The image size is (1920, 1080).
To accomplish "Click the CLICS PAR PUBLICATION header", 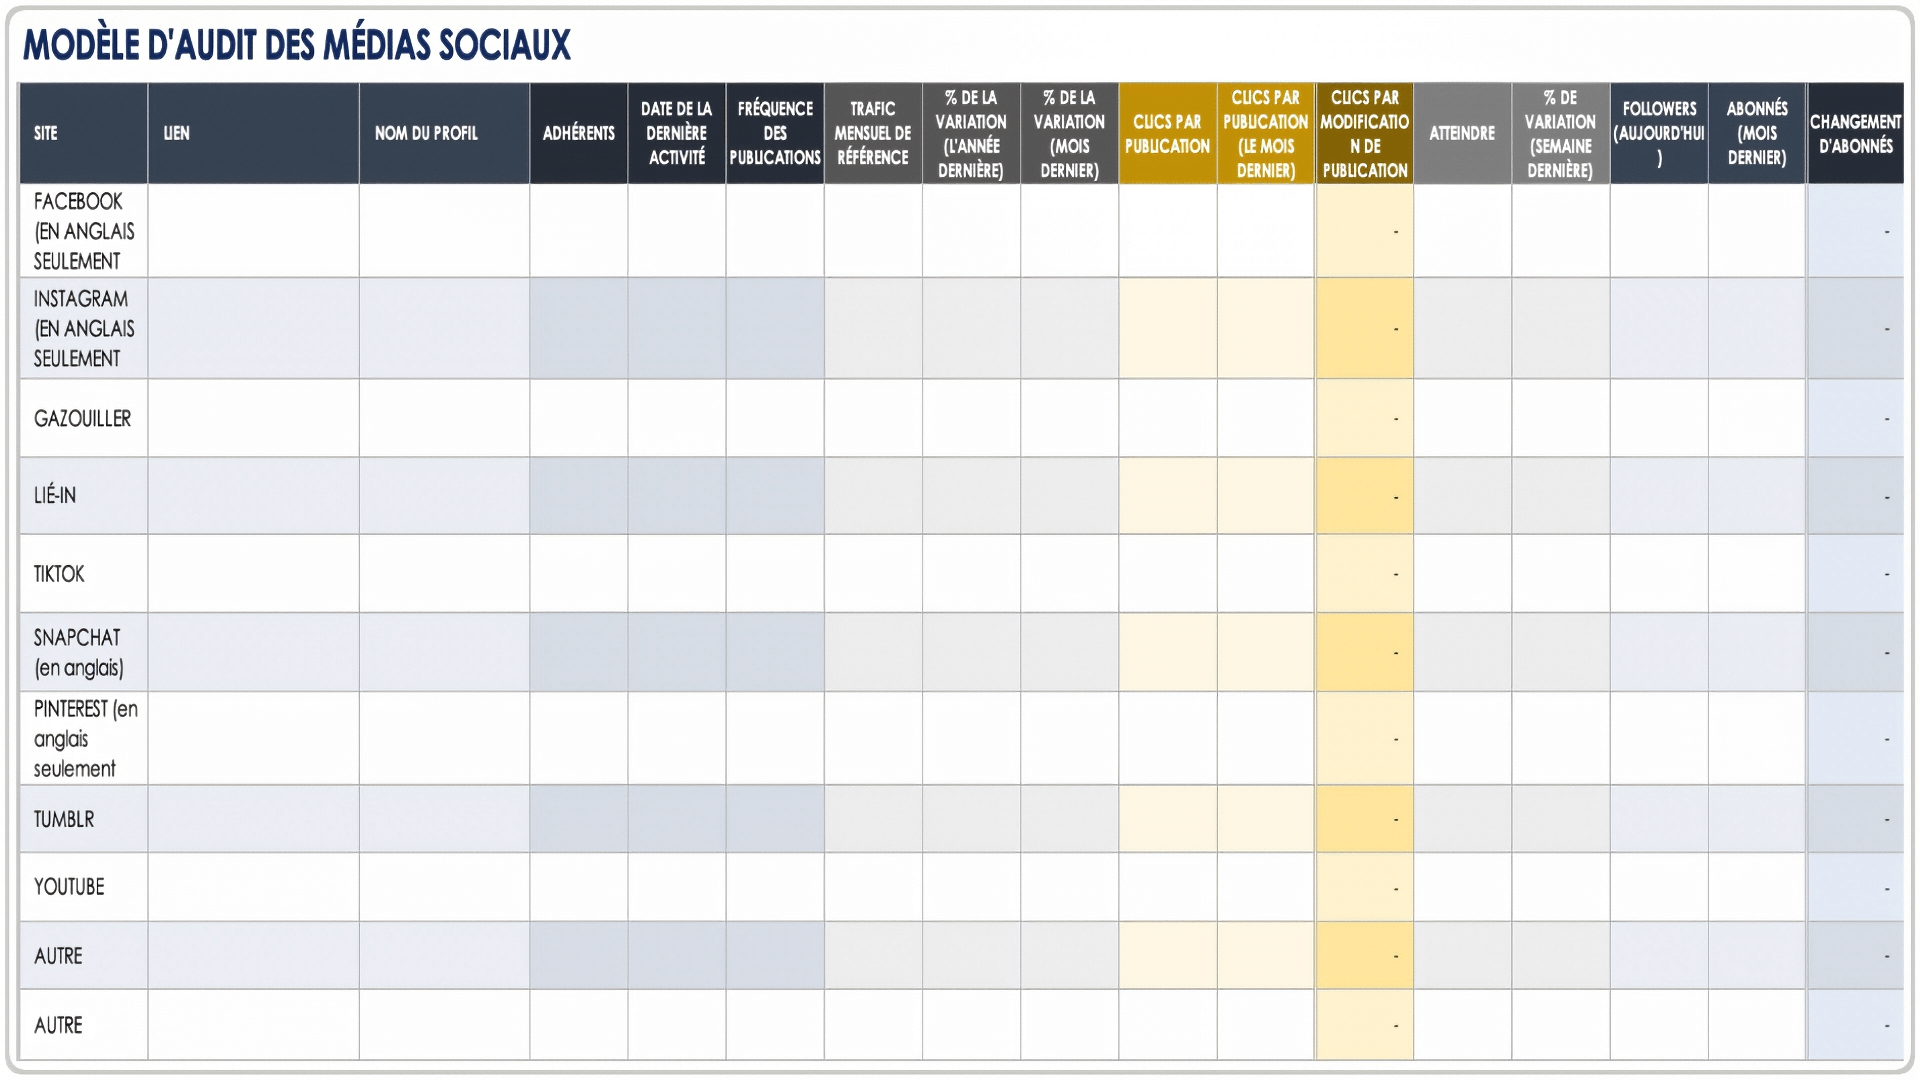I will coord(1168,133).
